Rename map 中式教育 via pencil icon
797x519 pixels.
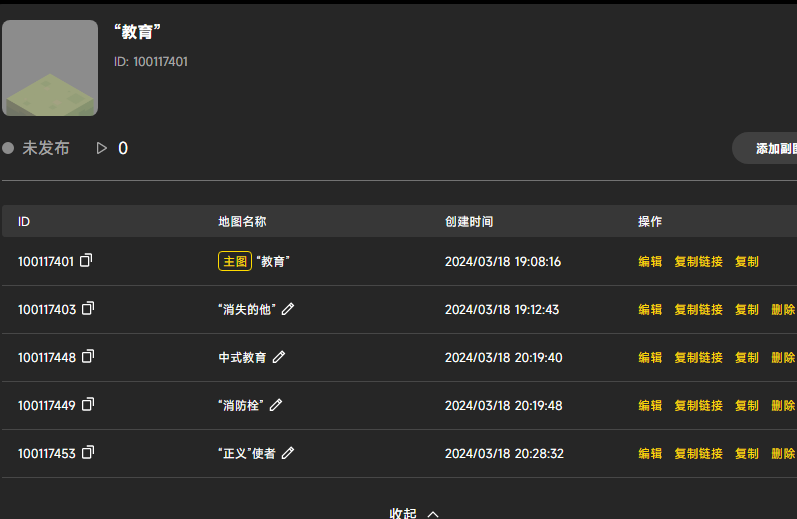pyautogui.click(x=279, y=357)
